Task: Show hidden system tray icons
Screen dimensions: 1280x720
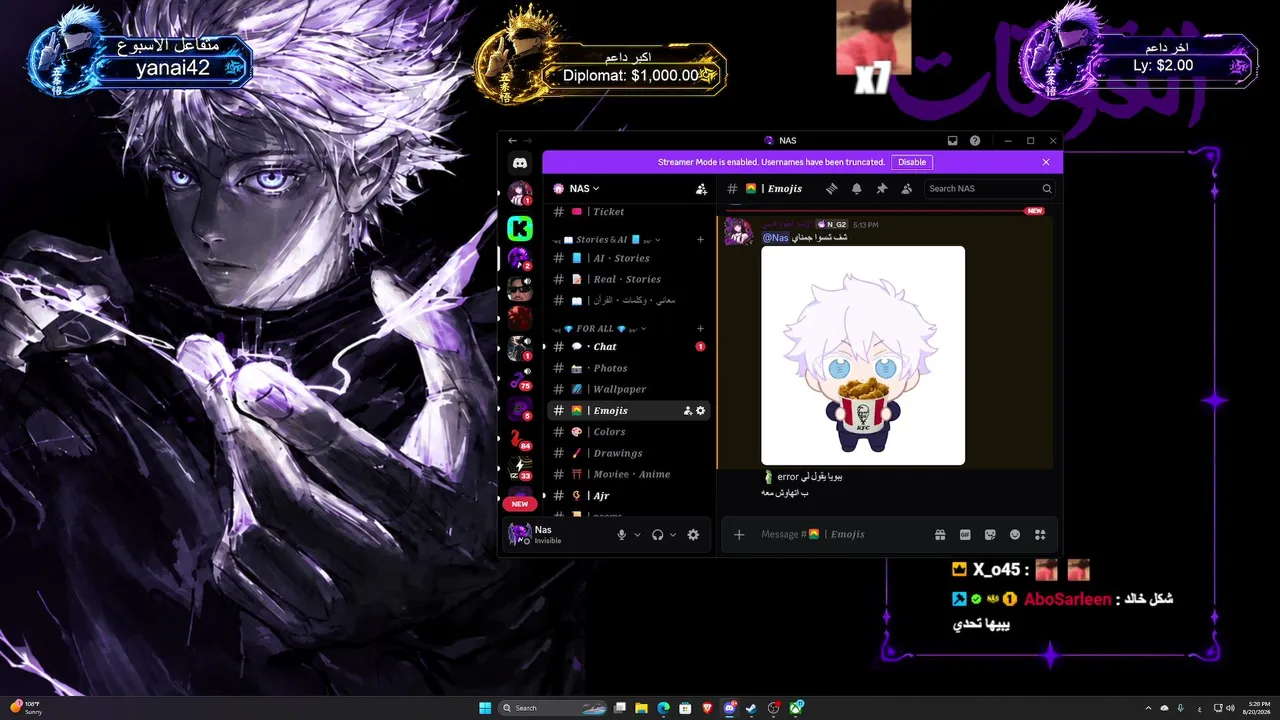Action: (x=1148, y=708)
